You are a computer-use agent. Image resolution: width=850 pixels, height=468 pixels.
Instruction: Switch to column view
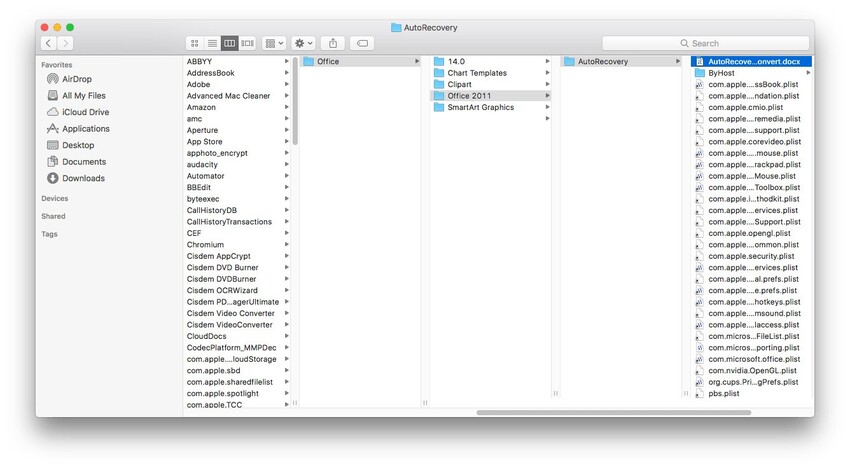tap(230, 43)
